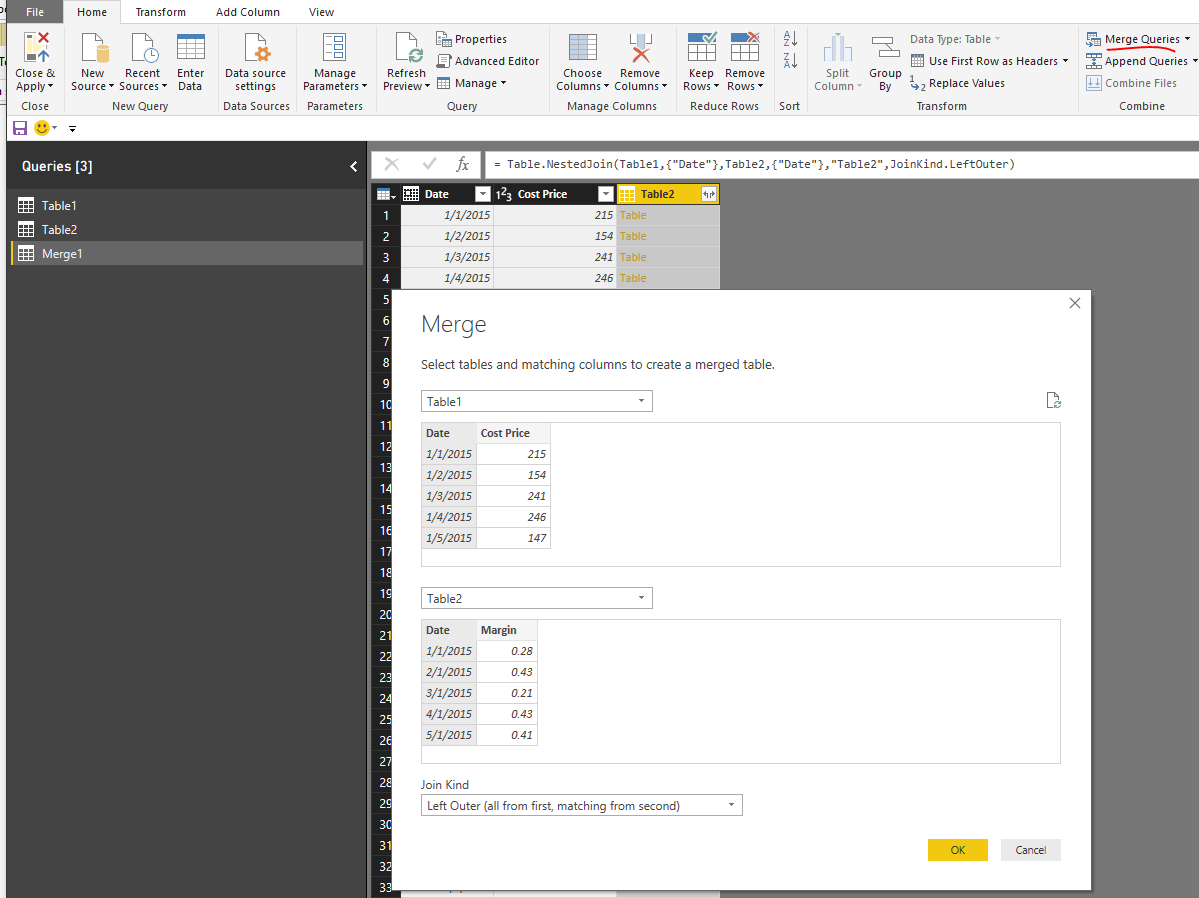Open the Table1 dropdown in Merge dialog

pos(536,402)
